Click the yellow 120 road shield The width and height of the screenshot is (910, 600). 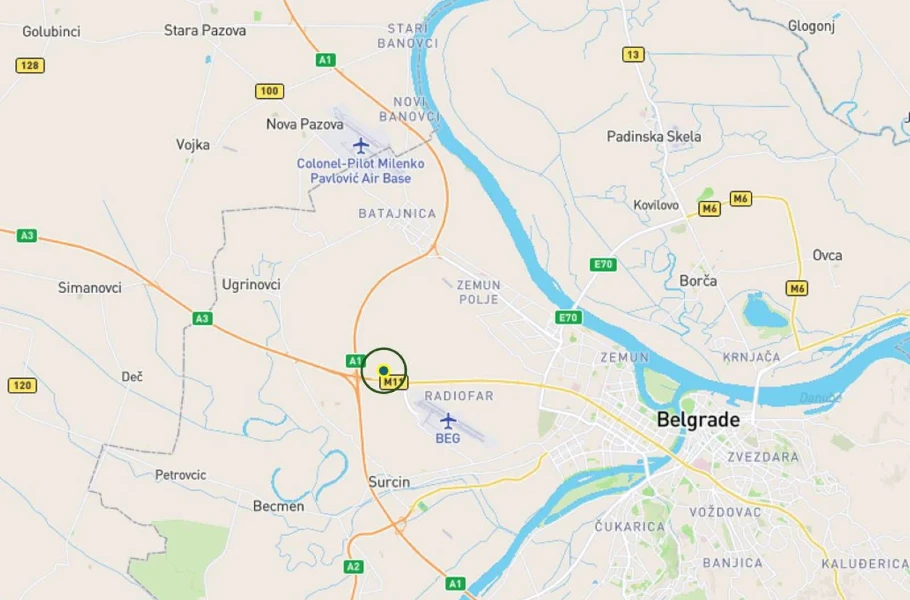[x=23, y=385]
